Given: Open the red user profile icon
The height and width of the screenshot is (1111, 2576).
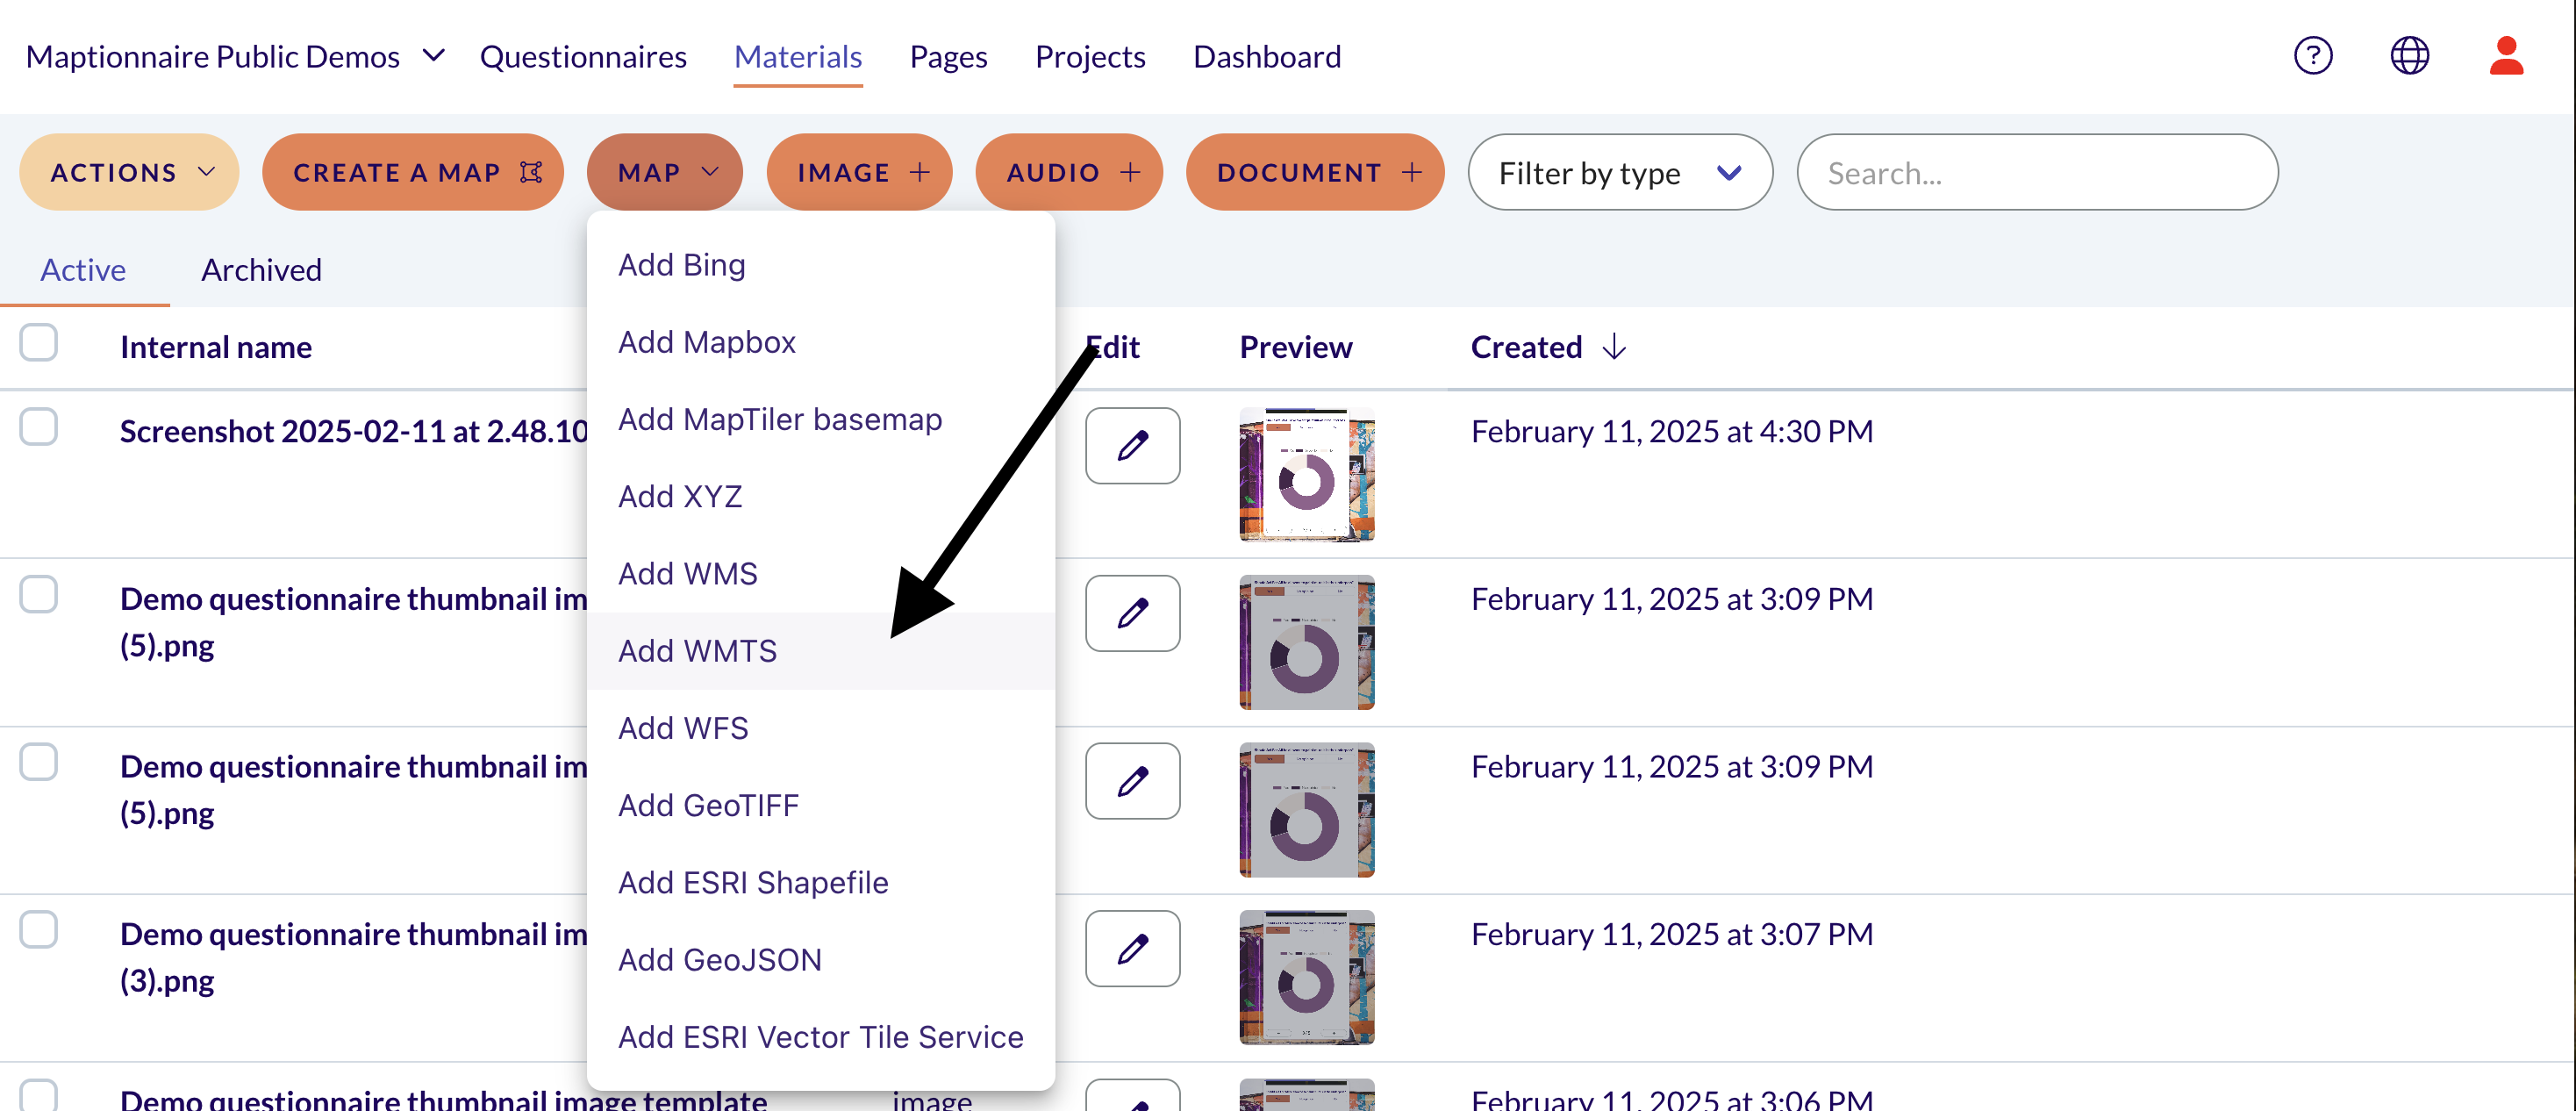Looking at the screenshot, I should point(2505,56).
